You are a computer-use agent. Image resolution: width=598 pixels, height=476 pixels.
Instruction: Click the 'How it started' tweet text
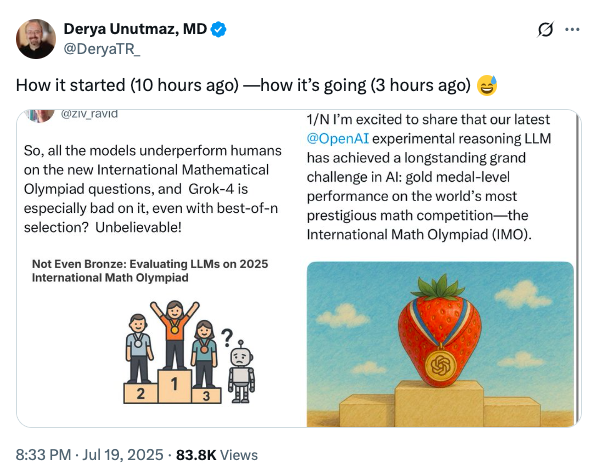click(243, 85)
